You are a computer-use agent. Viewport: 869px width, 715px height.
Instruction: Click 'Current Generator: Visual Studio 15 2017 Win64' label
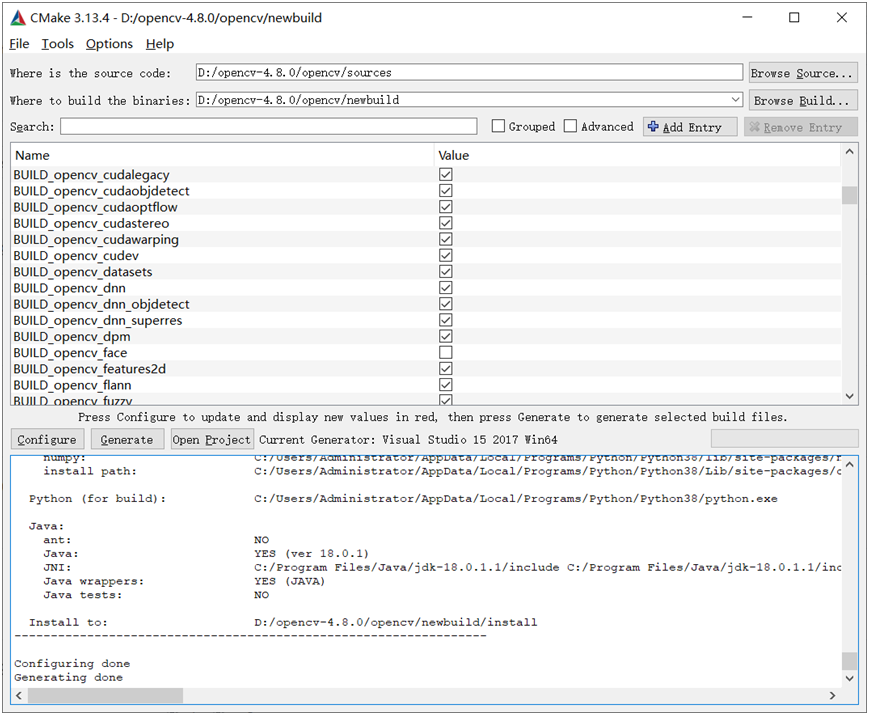(408, 440)
